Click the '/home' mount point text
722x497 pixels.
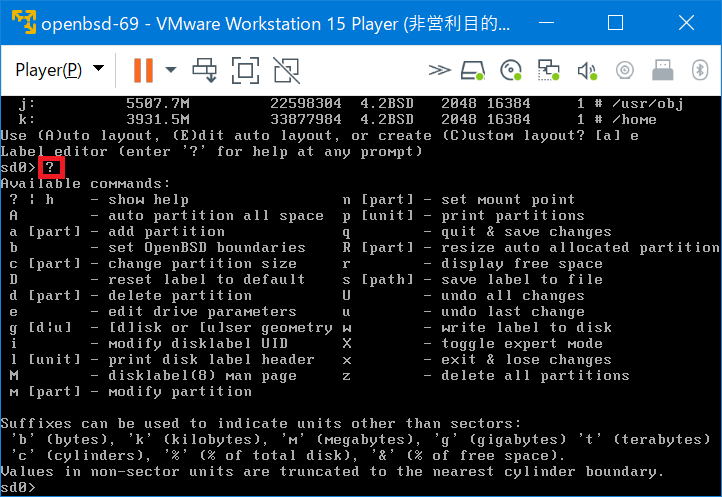click(x=634, y=120)
